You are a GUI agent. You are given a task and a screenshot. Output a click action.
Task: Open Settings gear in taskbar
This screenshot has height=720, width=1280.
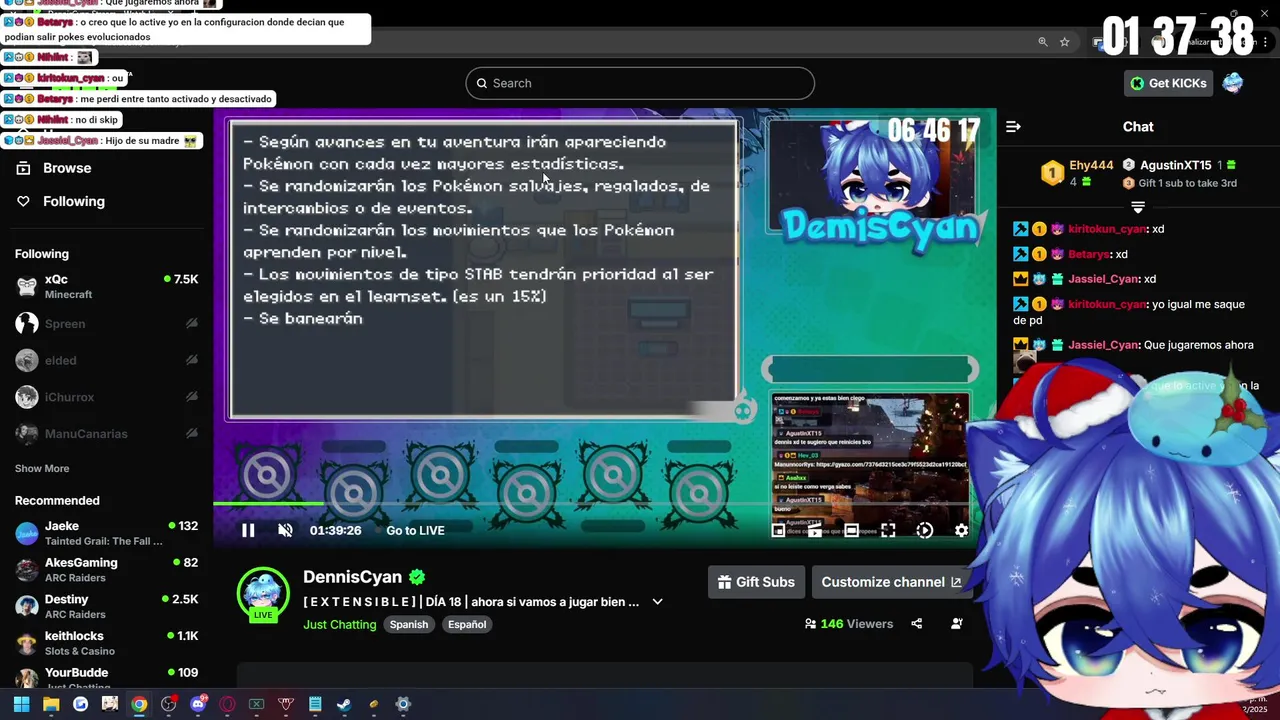coord(403,704)
